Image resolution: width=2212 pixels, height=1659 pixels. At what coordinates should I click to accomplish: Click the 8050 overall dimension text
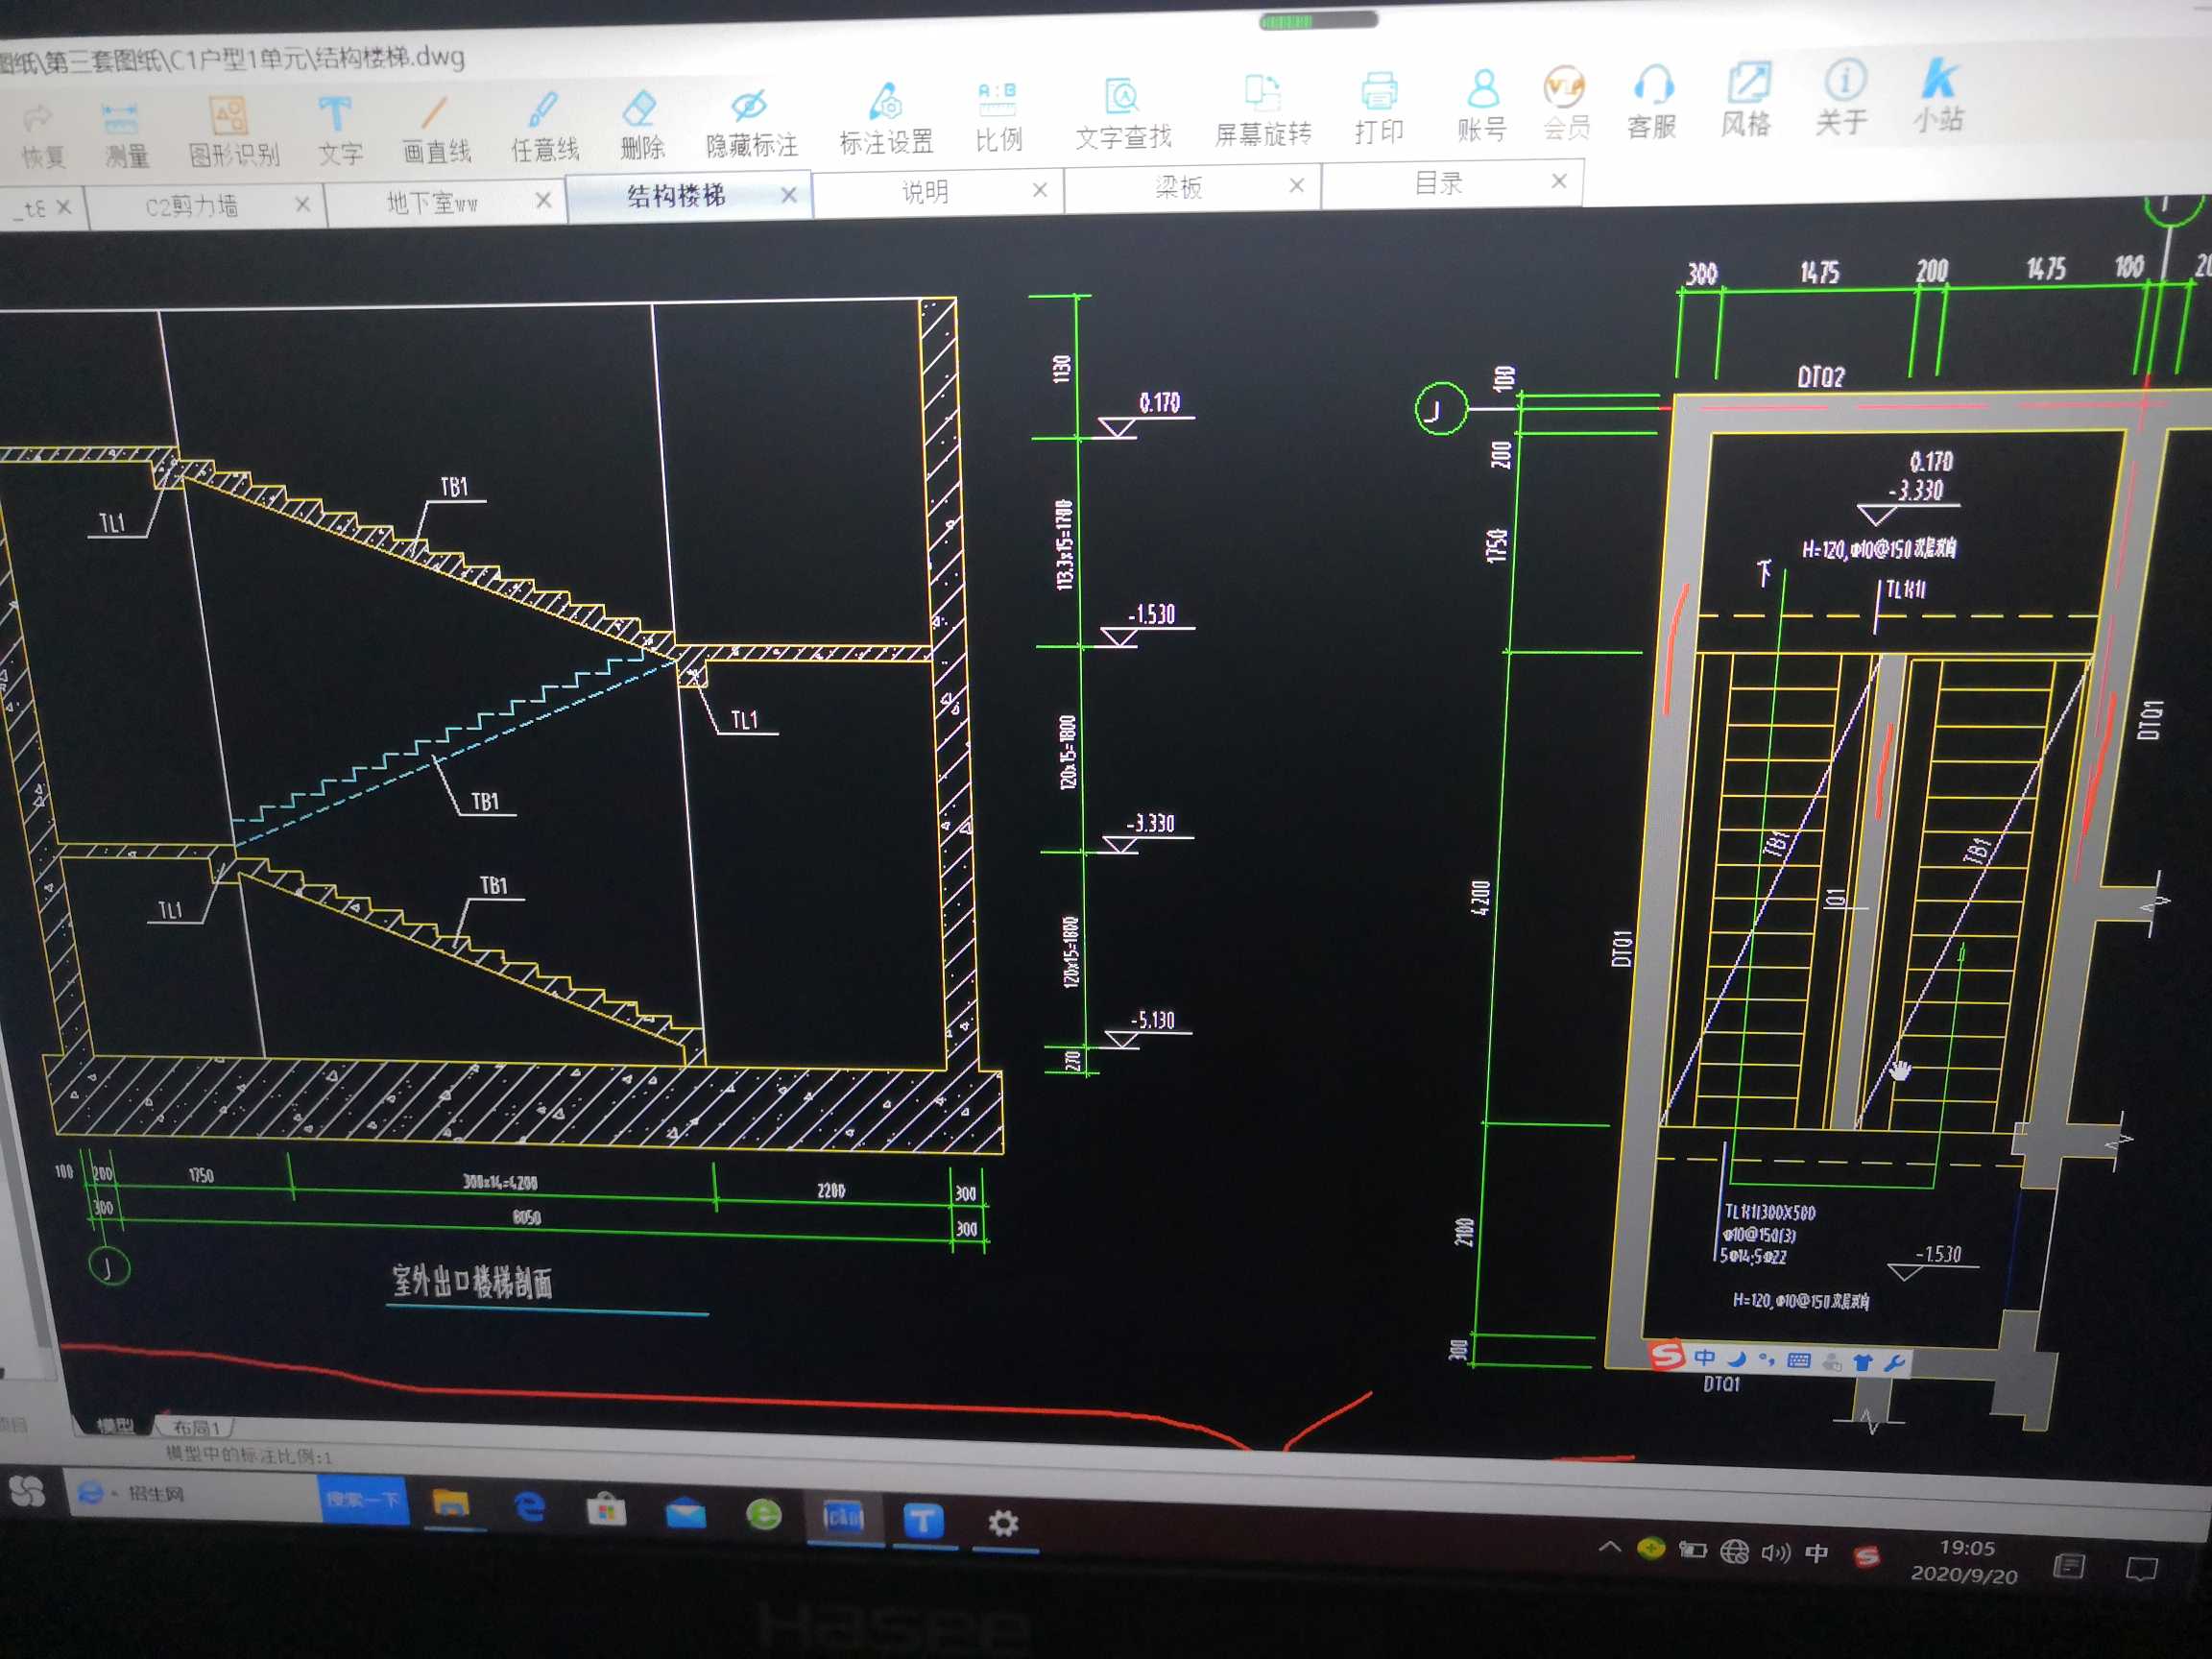(x=527, y=1217)
